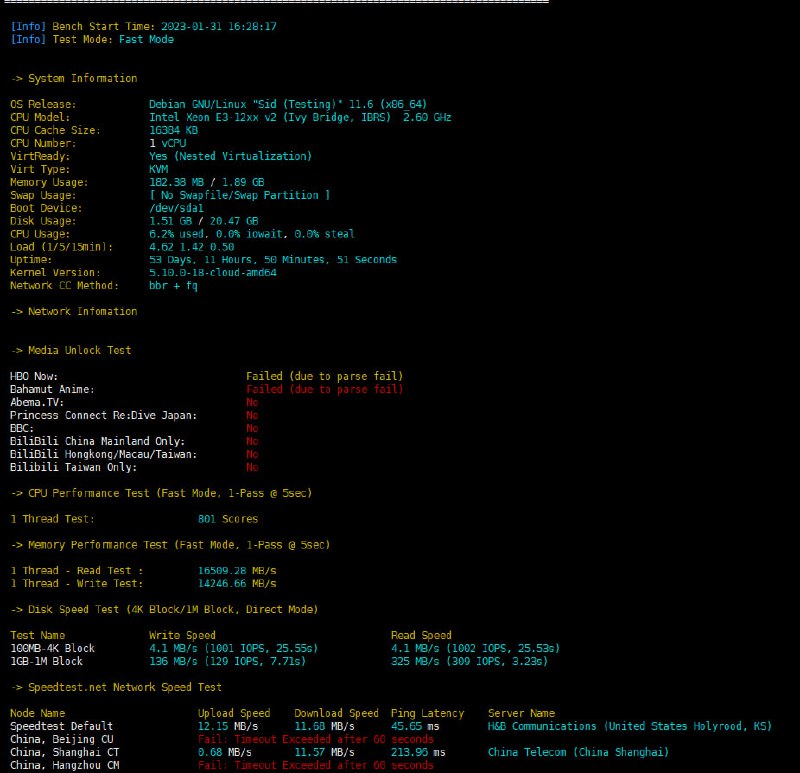Click the HBO Now failed result

[x=324, y=377]
